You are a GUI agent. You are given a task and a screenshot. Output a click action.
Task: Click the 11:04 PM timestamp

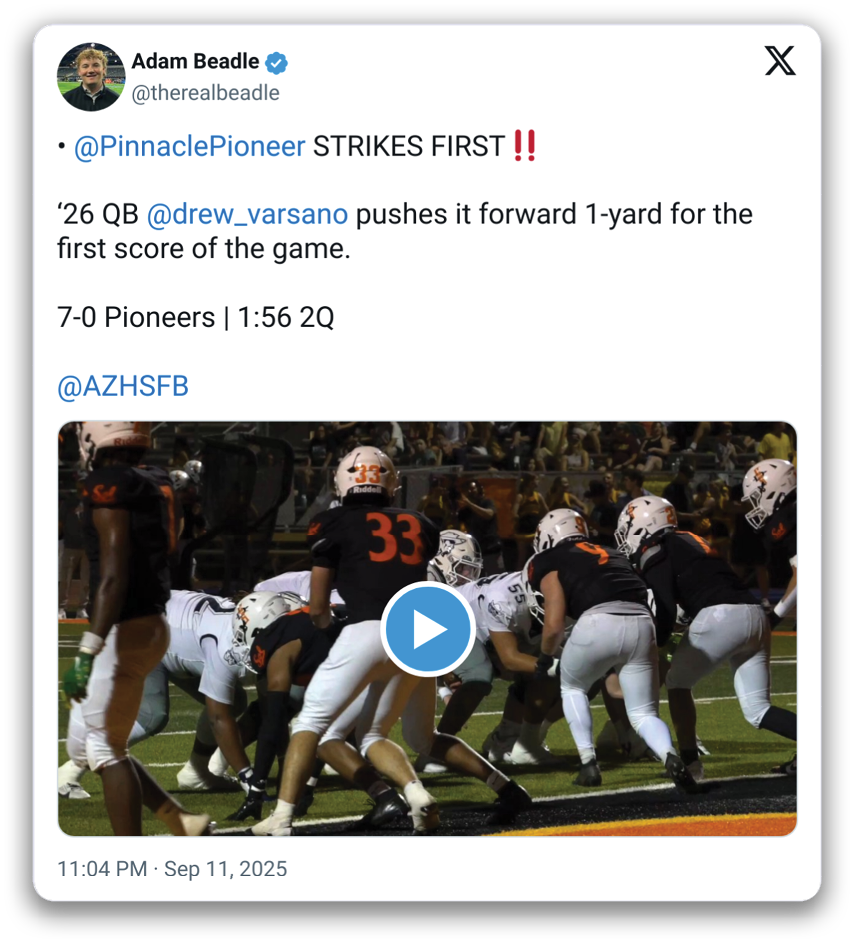tap(102, 869)
